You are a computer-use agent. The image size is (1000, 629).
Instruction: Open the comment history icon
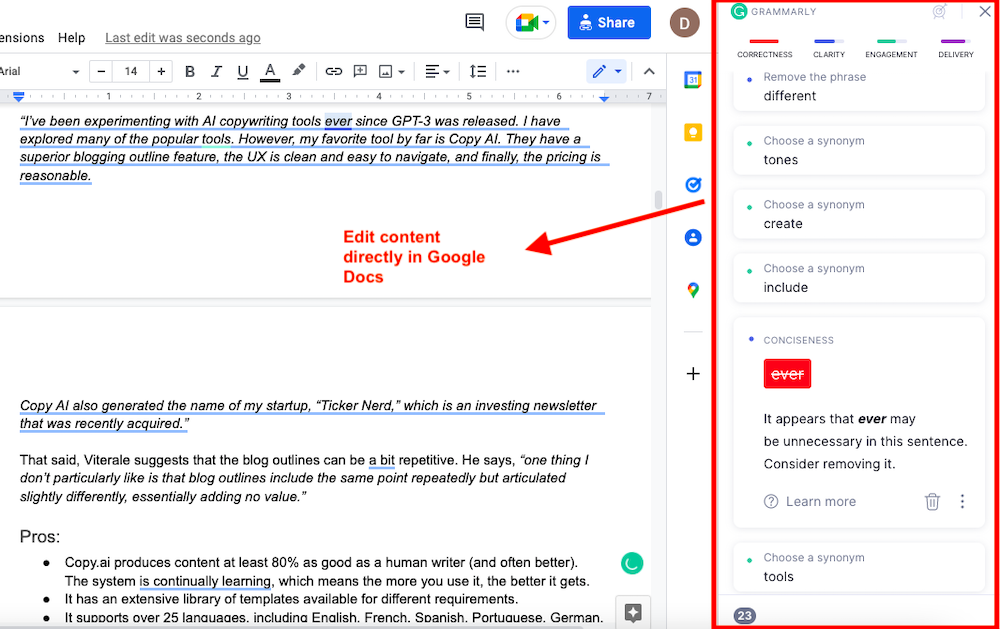(x=474, y=22)
